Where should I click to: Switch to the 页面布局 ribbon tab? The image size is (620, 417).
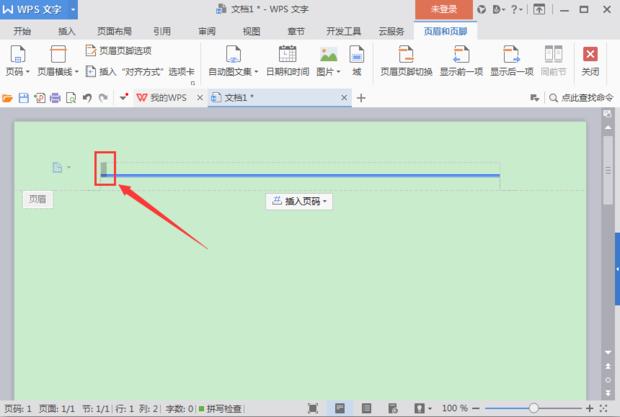click(114, 31)
